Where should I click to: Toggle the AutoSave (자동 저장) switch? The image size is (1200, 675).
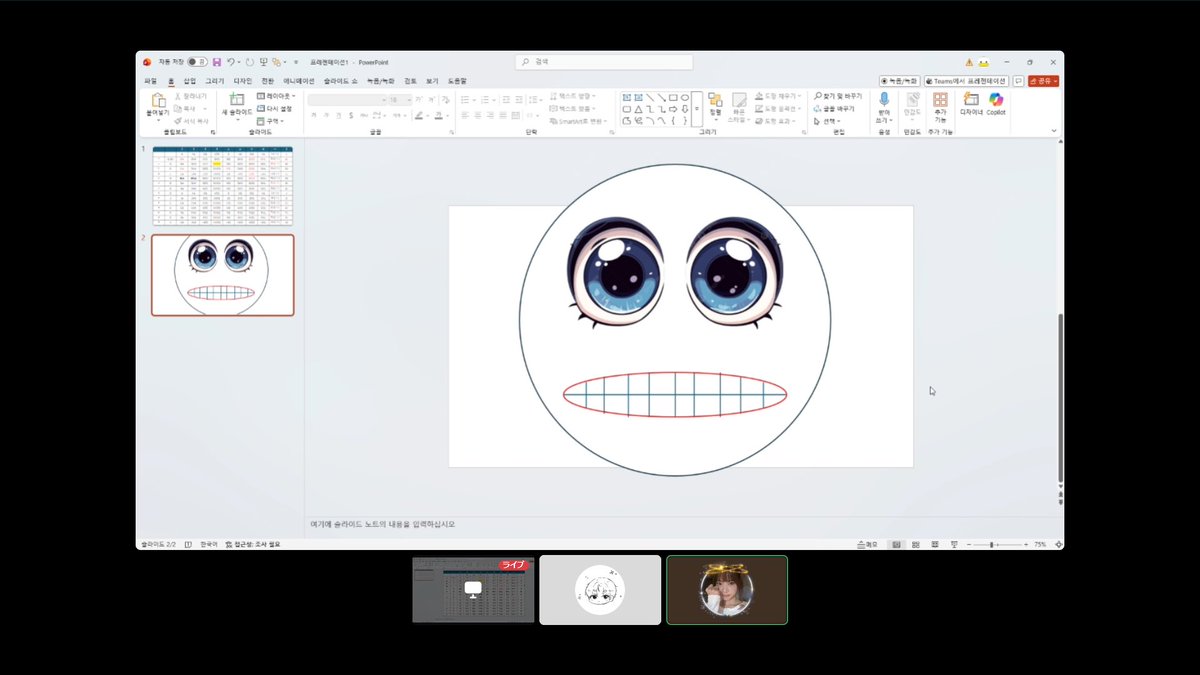pyautogui.click(x=197, y=62)
